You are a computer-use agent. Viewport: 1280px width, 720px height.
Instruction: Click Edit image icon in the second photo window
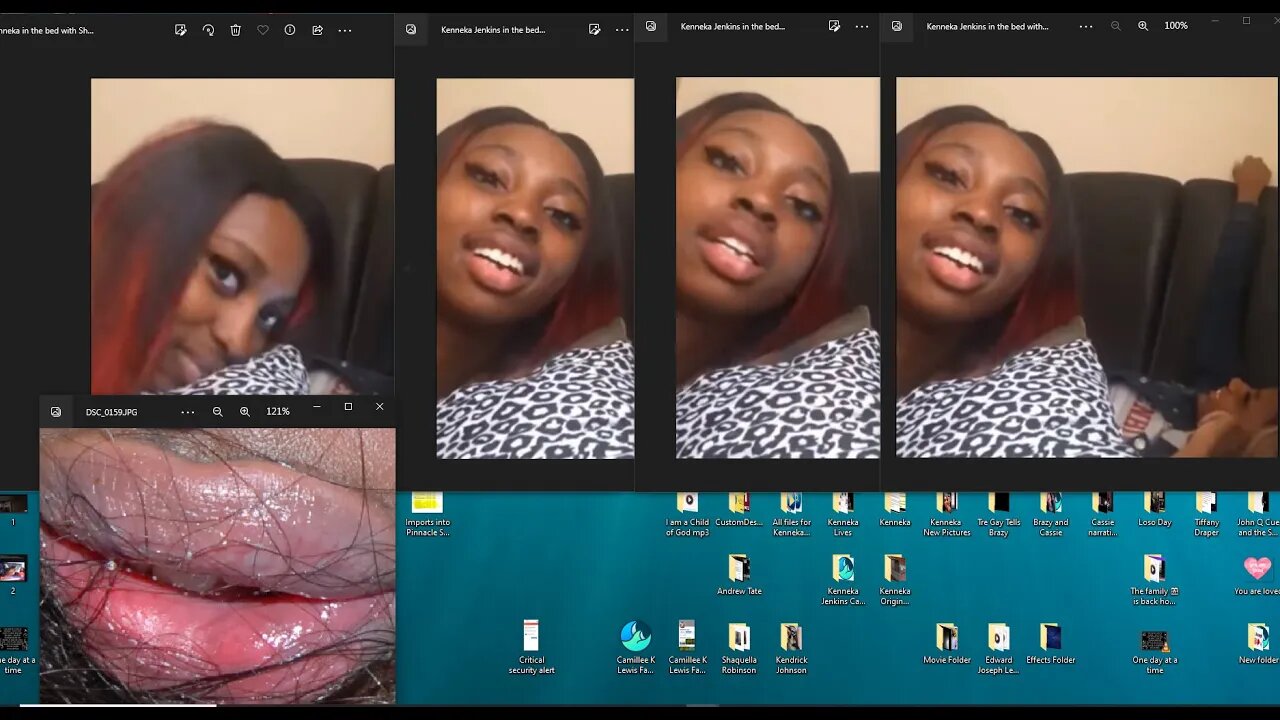595,29
